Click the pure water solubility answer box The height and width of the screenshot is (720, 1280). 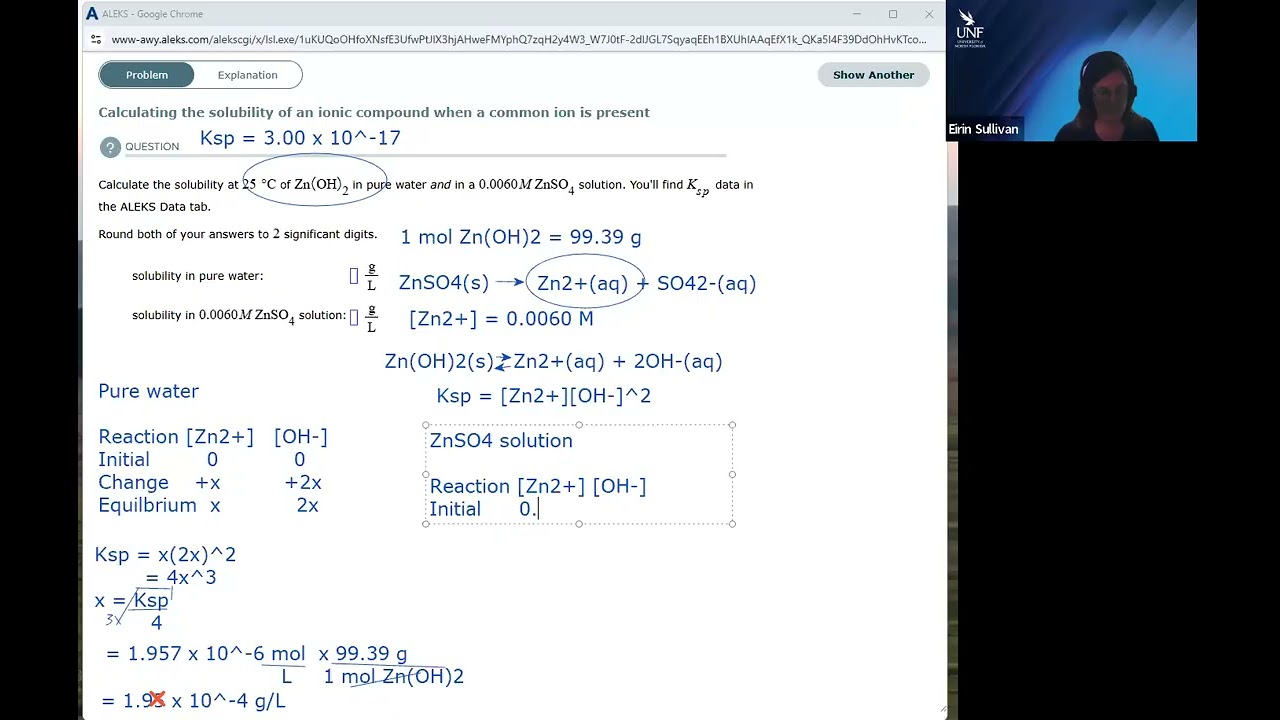tap(354, 276)
